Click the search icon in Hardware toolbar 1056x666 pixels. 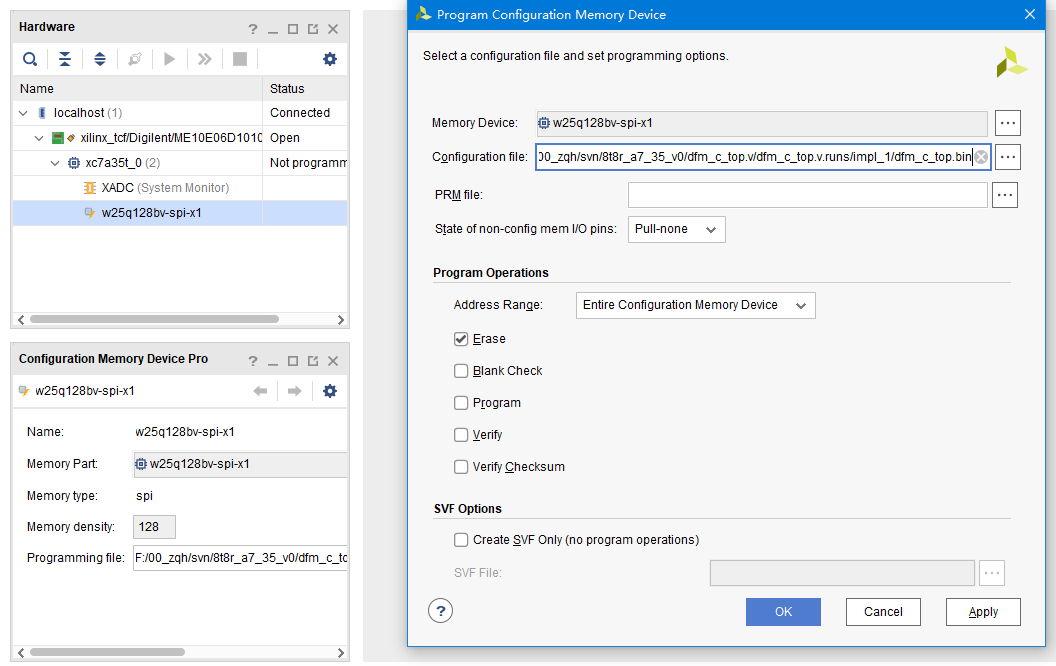click(x=30, y=59)
